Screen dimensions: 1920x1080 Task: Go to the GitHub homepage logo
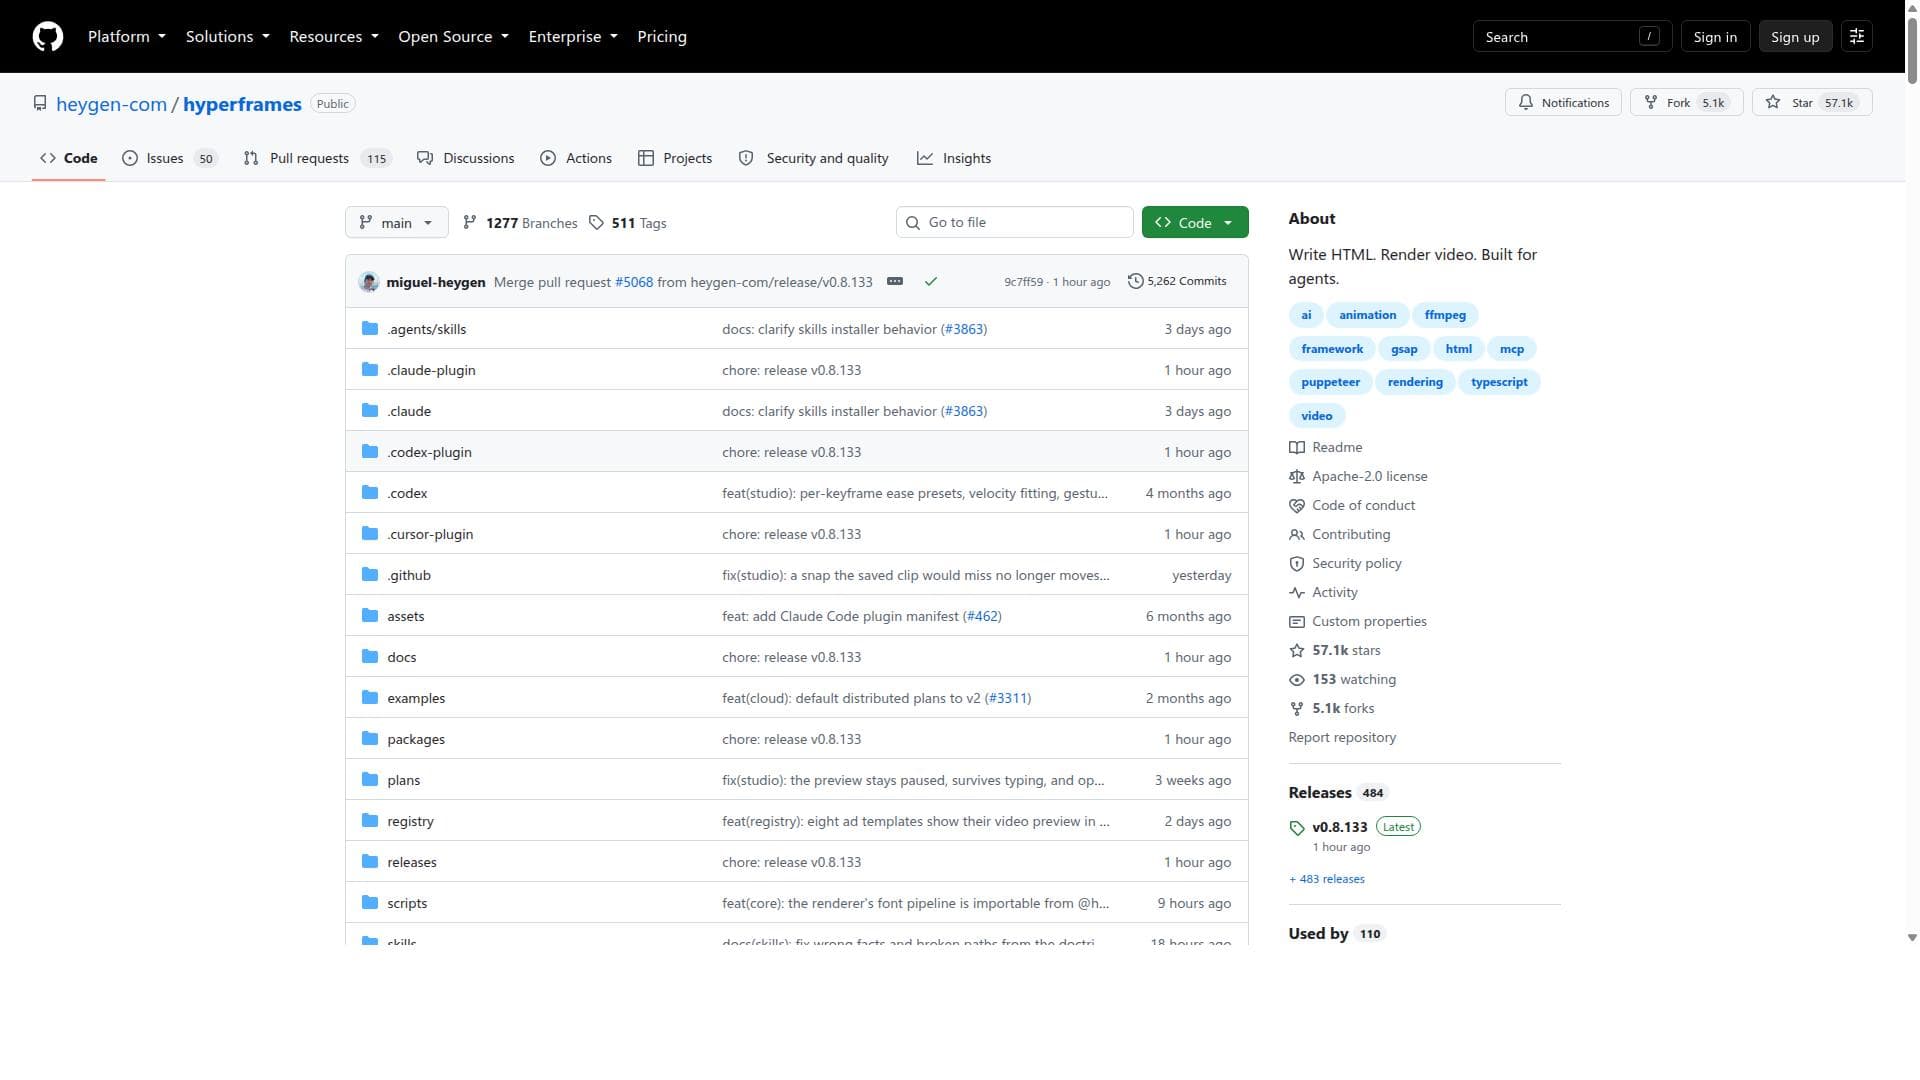[x=48, y=37]
